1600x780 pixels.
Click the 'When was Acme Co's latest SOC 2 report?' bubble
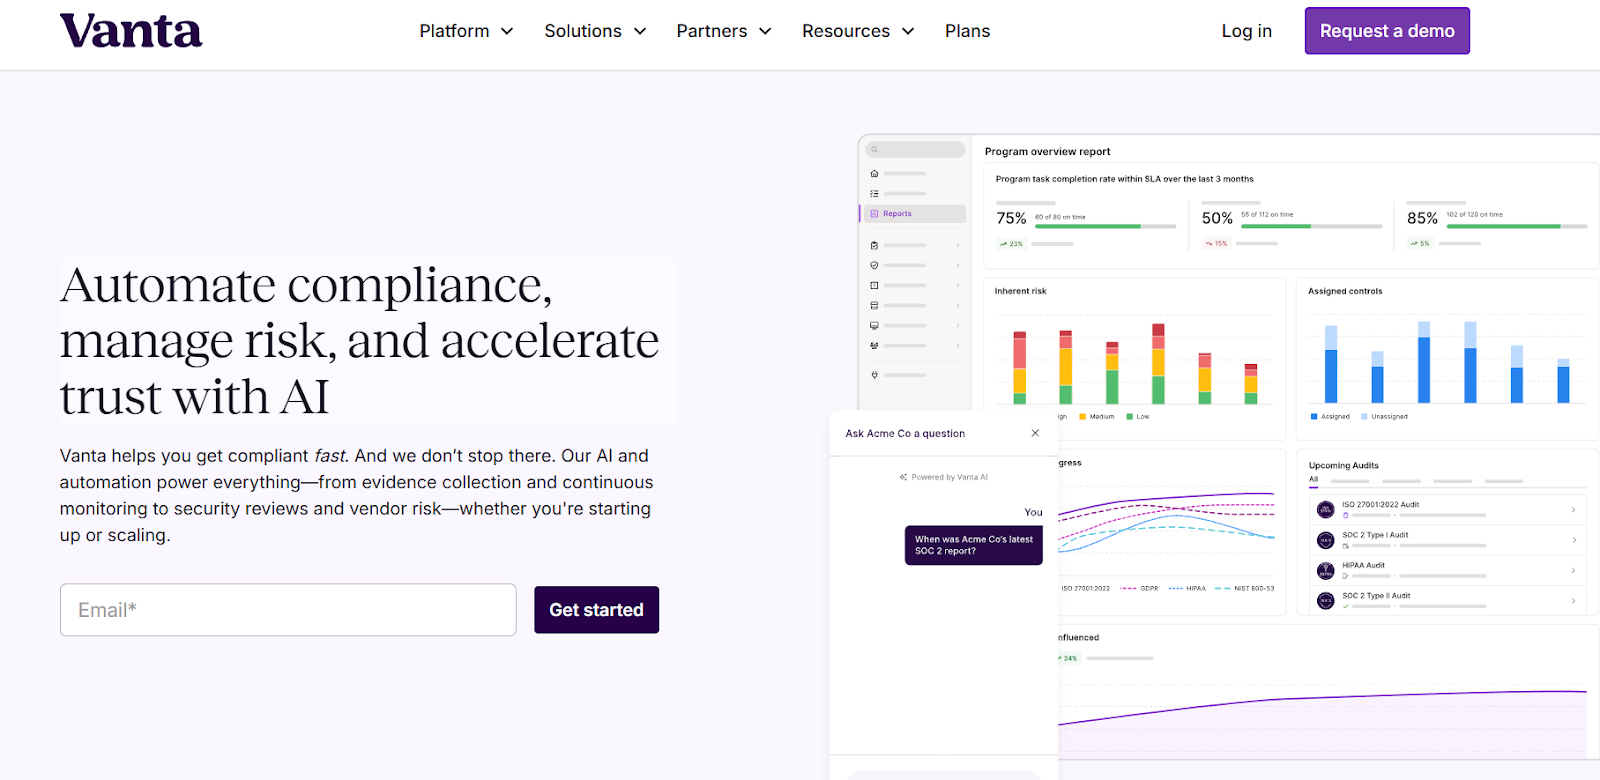(x=974, y=545)
